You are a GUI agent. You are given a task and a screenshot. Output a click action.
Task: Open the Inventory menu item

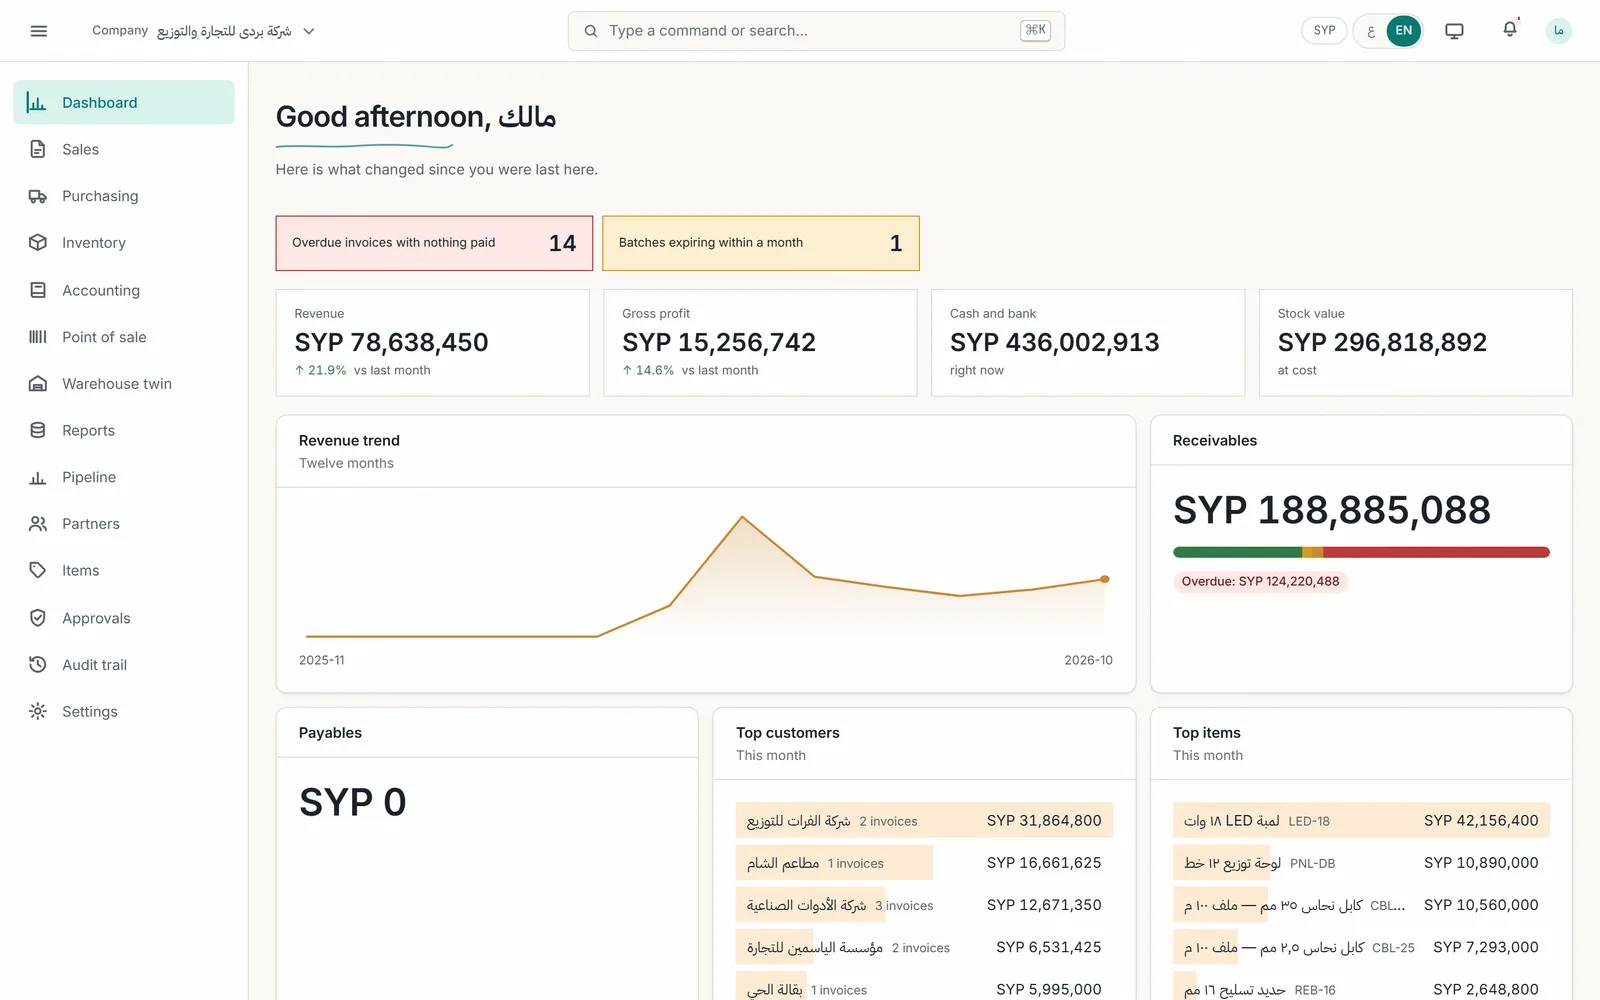(124, 242)
